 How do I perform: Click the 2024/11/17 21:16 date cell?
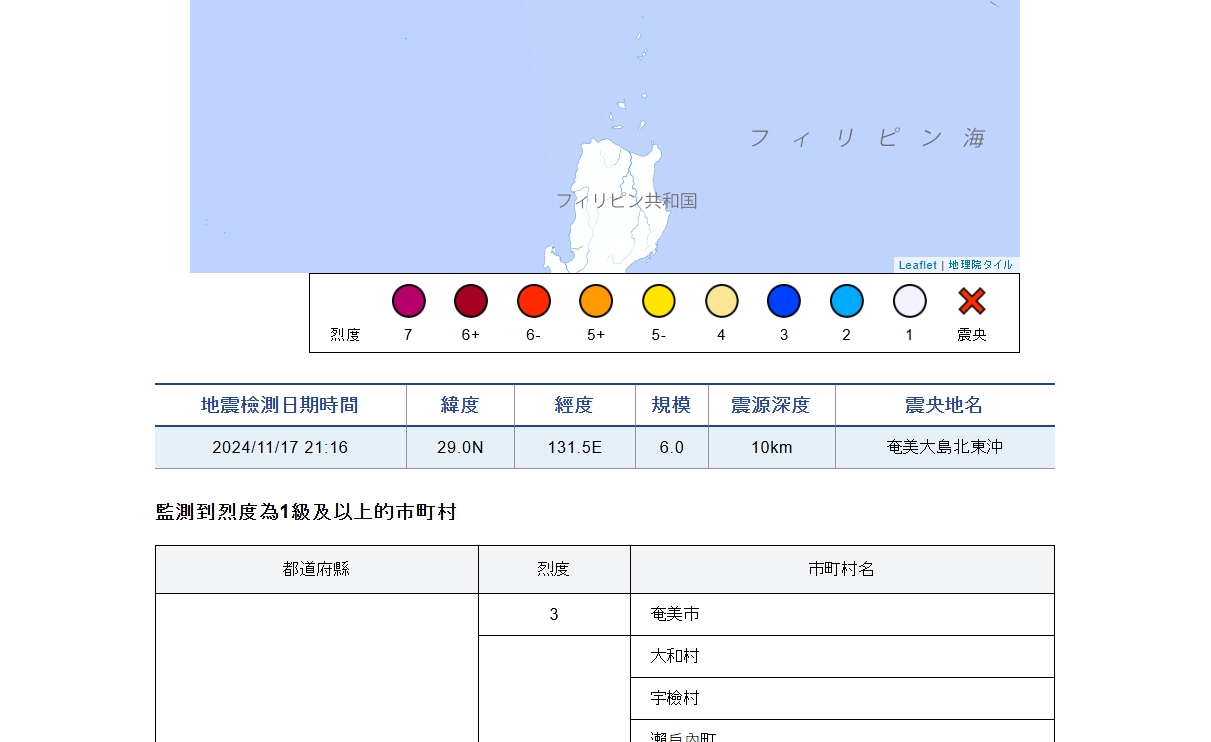(280, 447)
